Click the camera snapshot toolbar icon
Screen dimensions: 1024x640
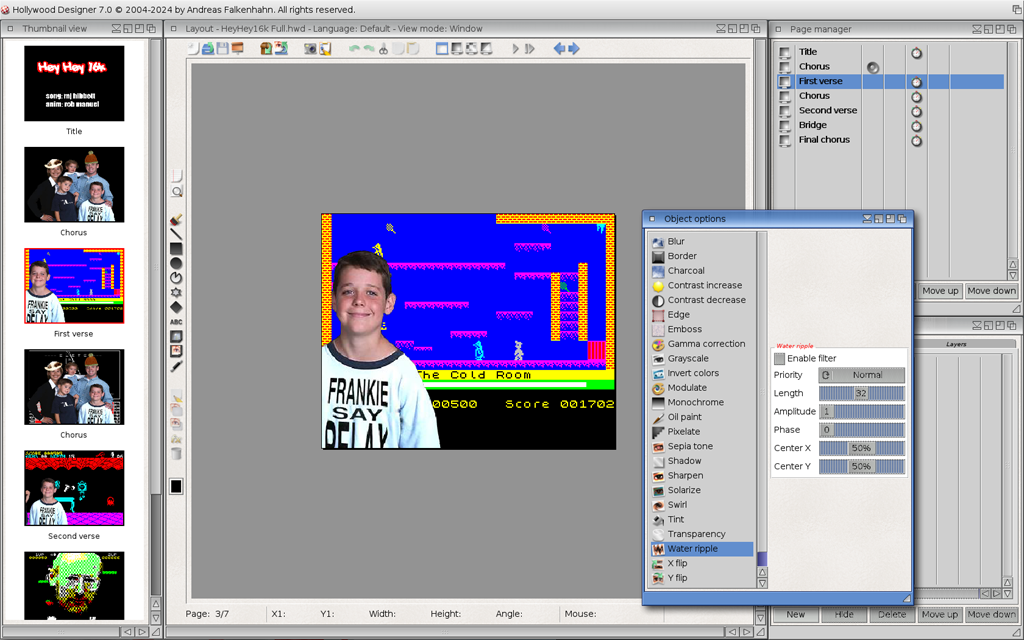310,48
